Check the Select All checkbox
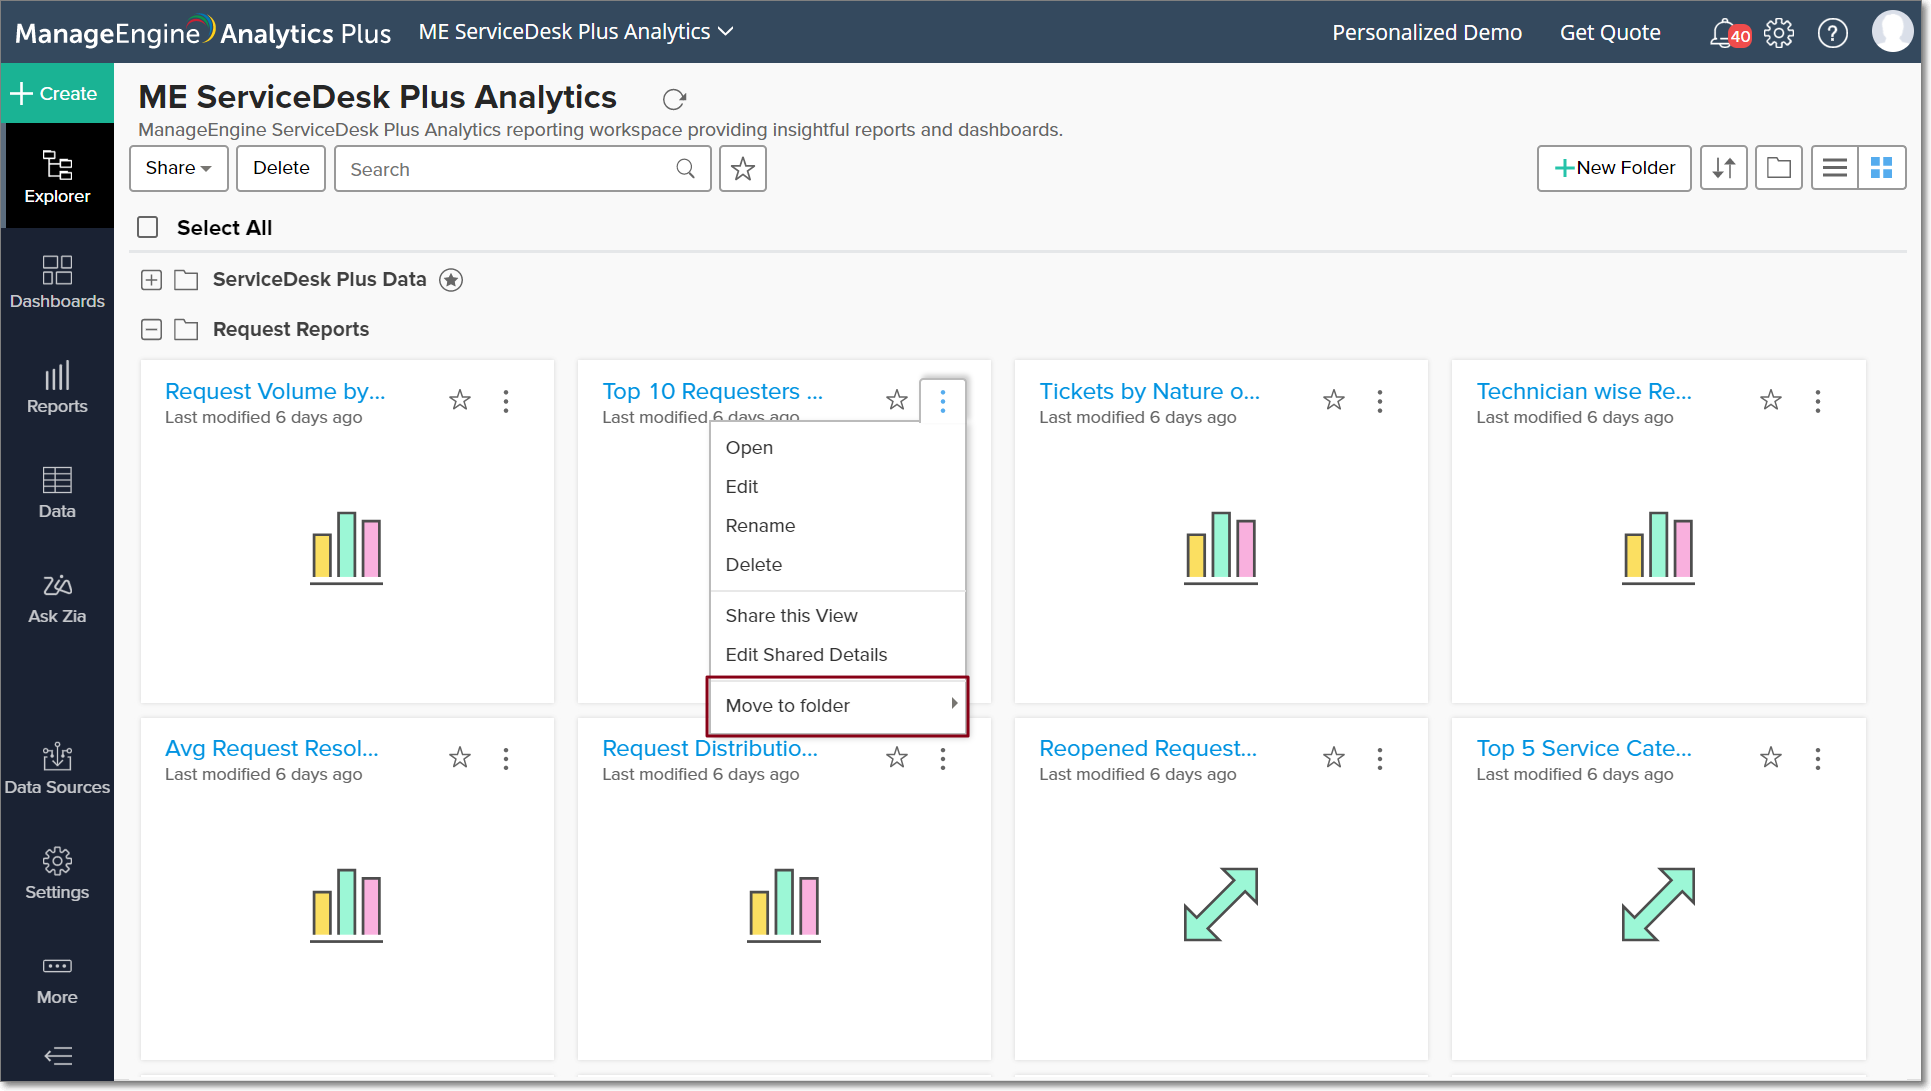The height and width of the screenshot is (1091, 1931). (x=148, y=227)
